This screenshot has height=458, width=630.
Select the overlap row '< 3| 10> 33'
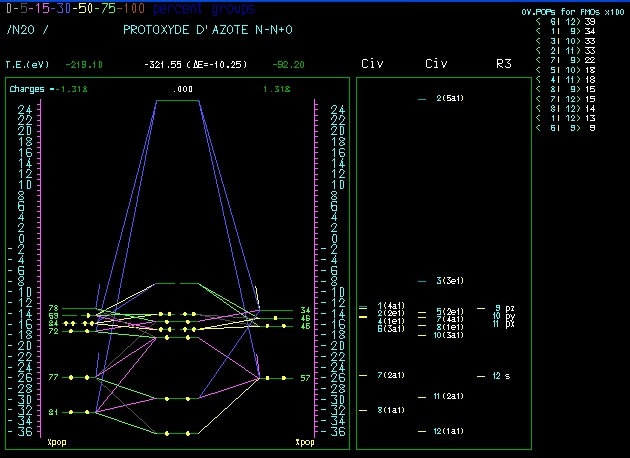click(x=565, y=41)
